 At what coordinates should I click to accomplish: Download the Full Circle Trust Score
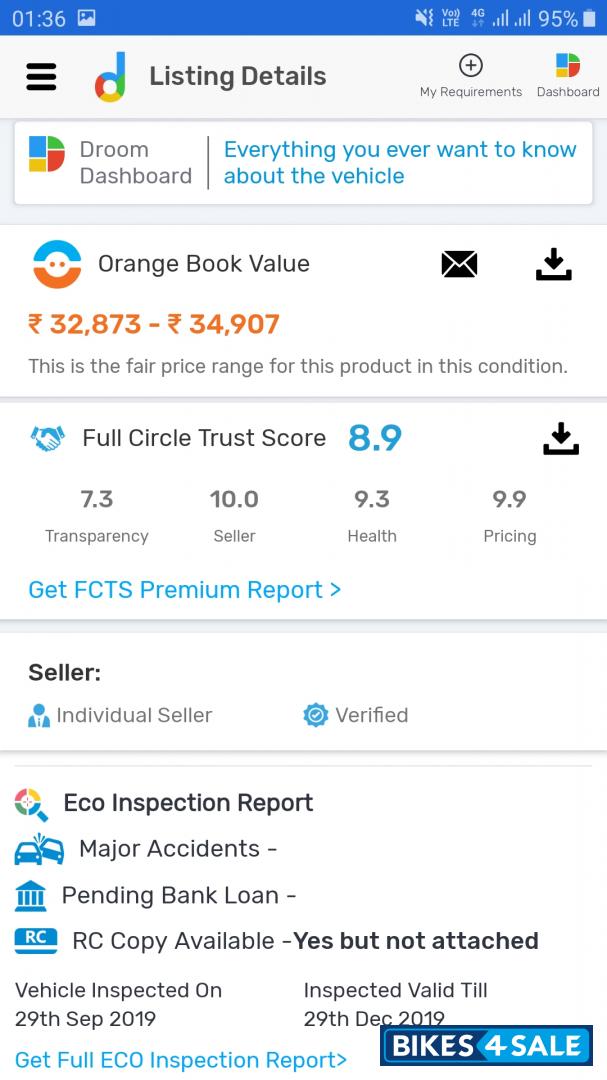[x=561, y=439]
